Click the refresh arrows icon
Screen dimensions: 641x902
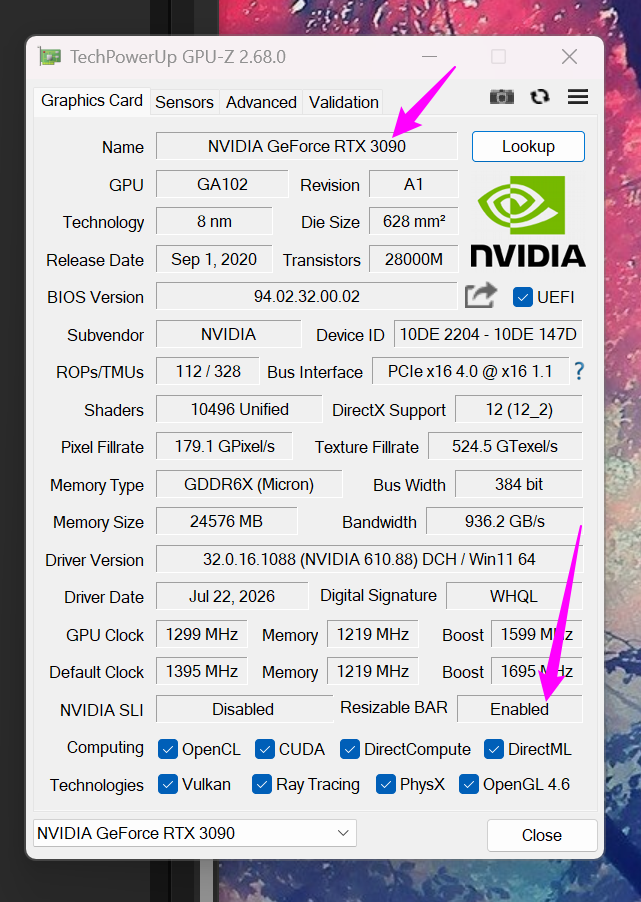540,97
